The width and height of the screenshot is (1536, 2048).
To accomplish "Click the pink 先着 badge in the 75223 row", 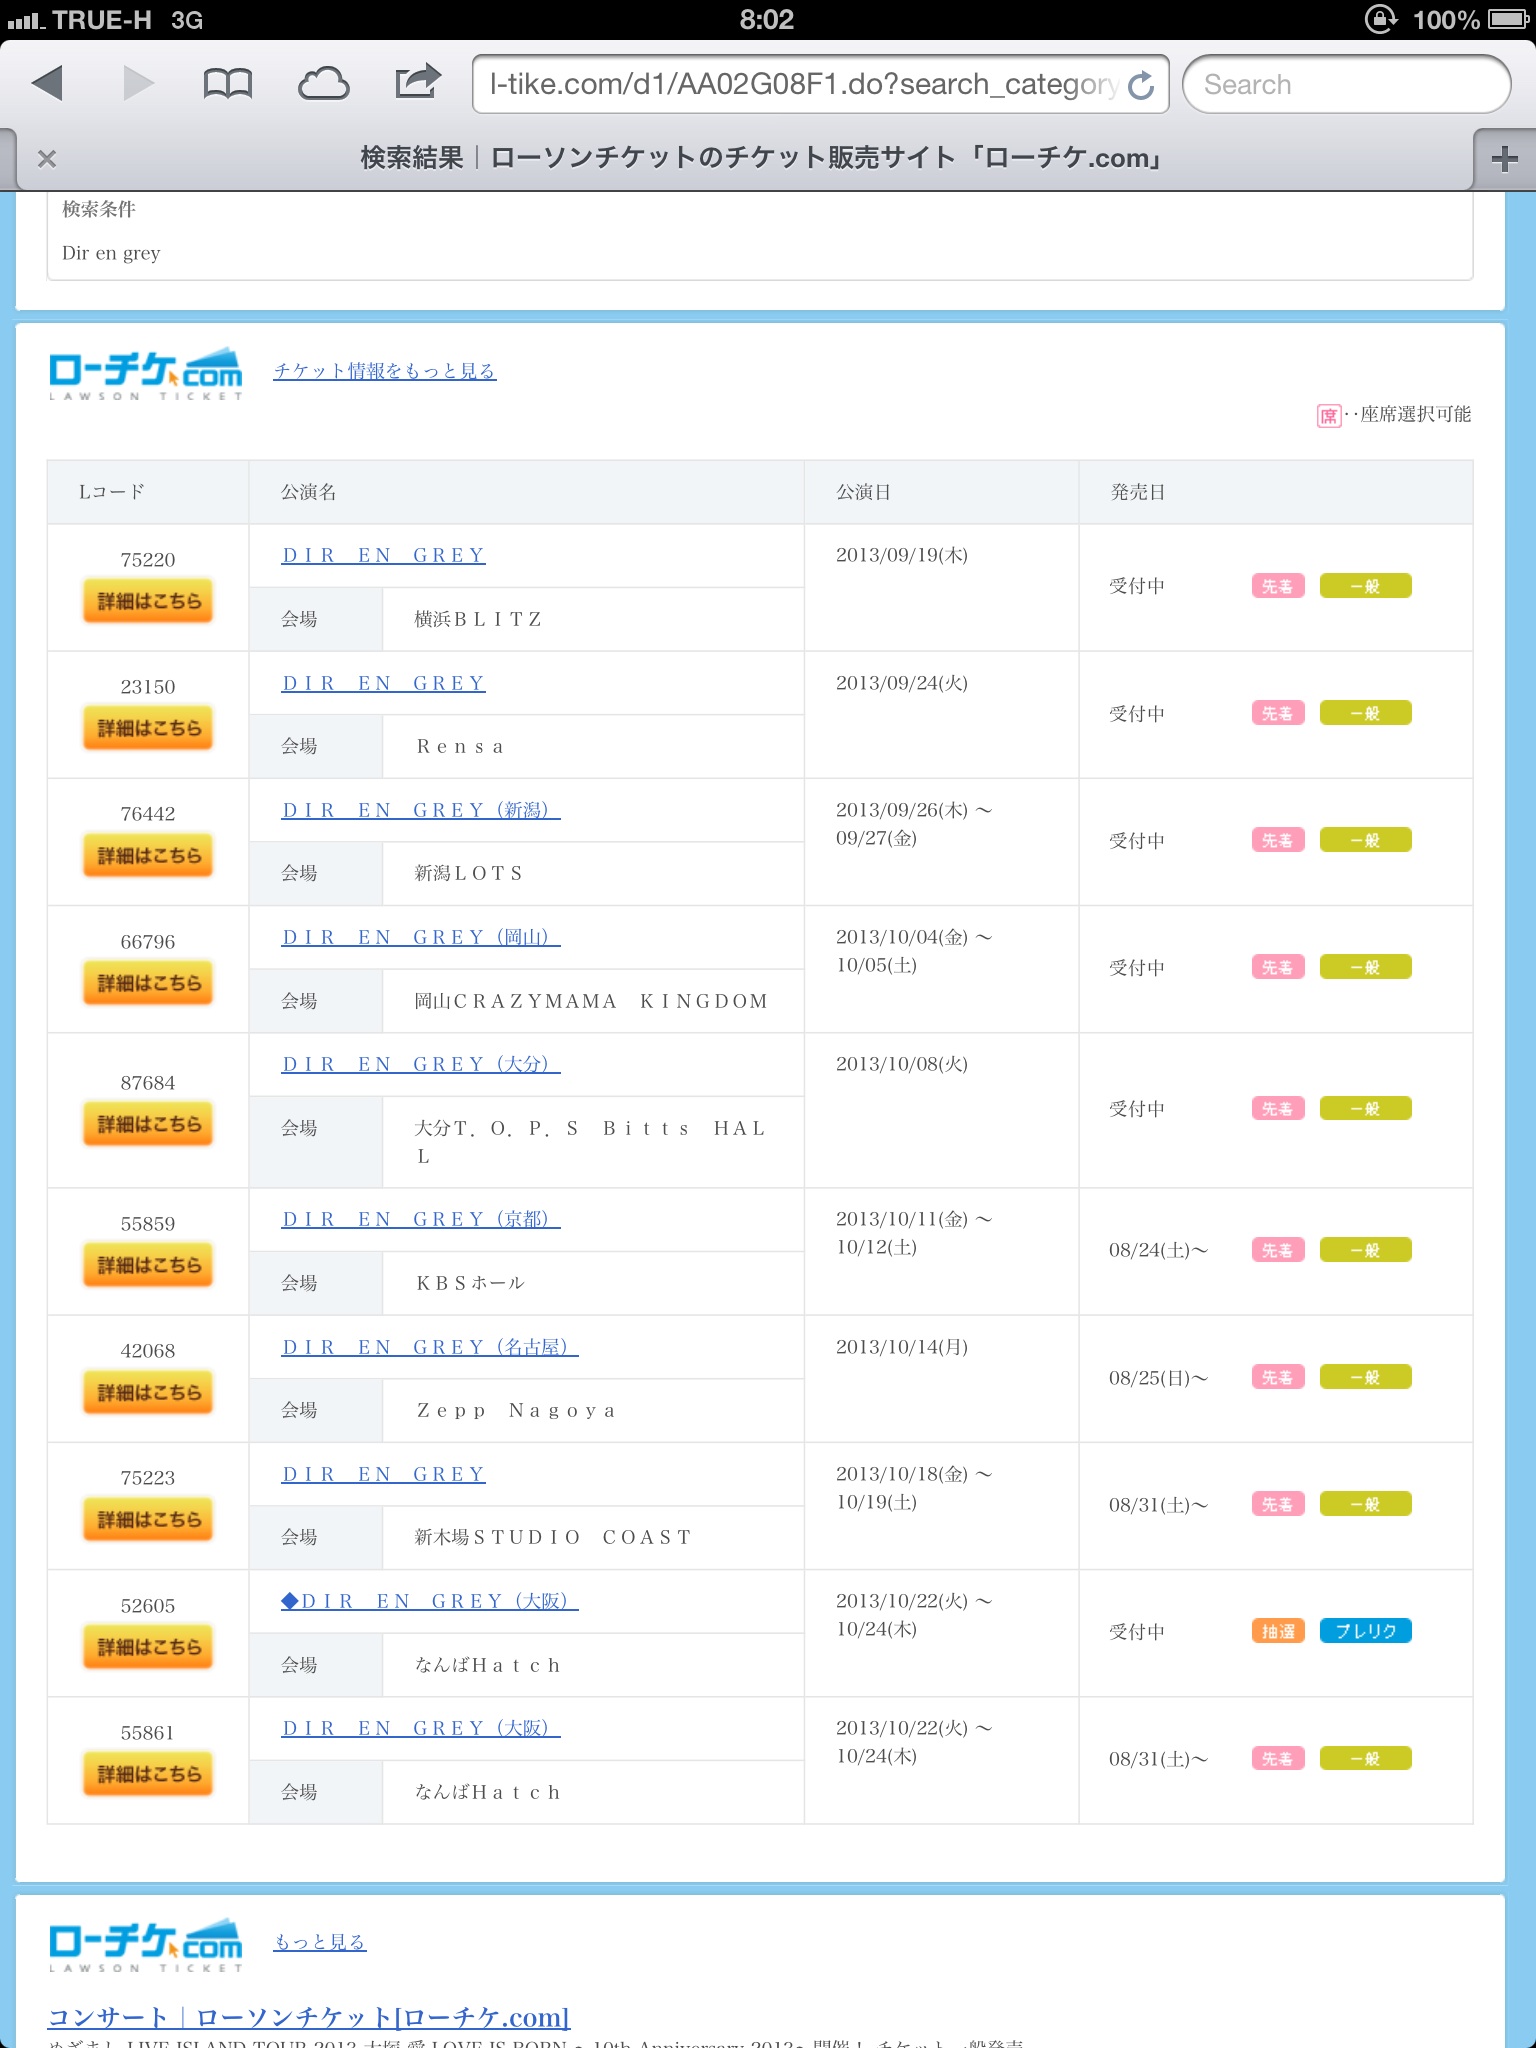I will click(1278, 1504).
